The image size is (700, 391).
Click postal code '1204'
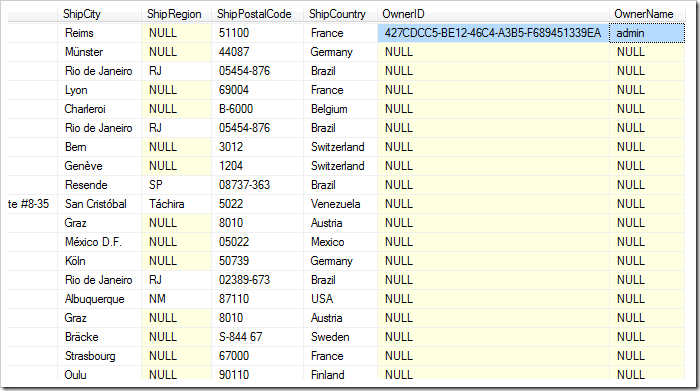(258, 166)
